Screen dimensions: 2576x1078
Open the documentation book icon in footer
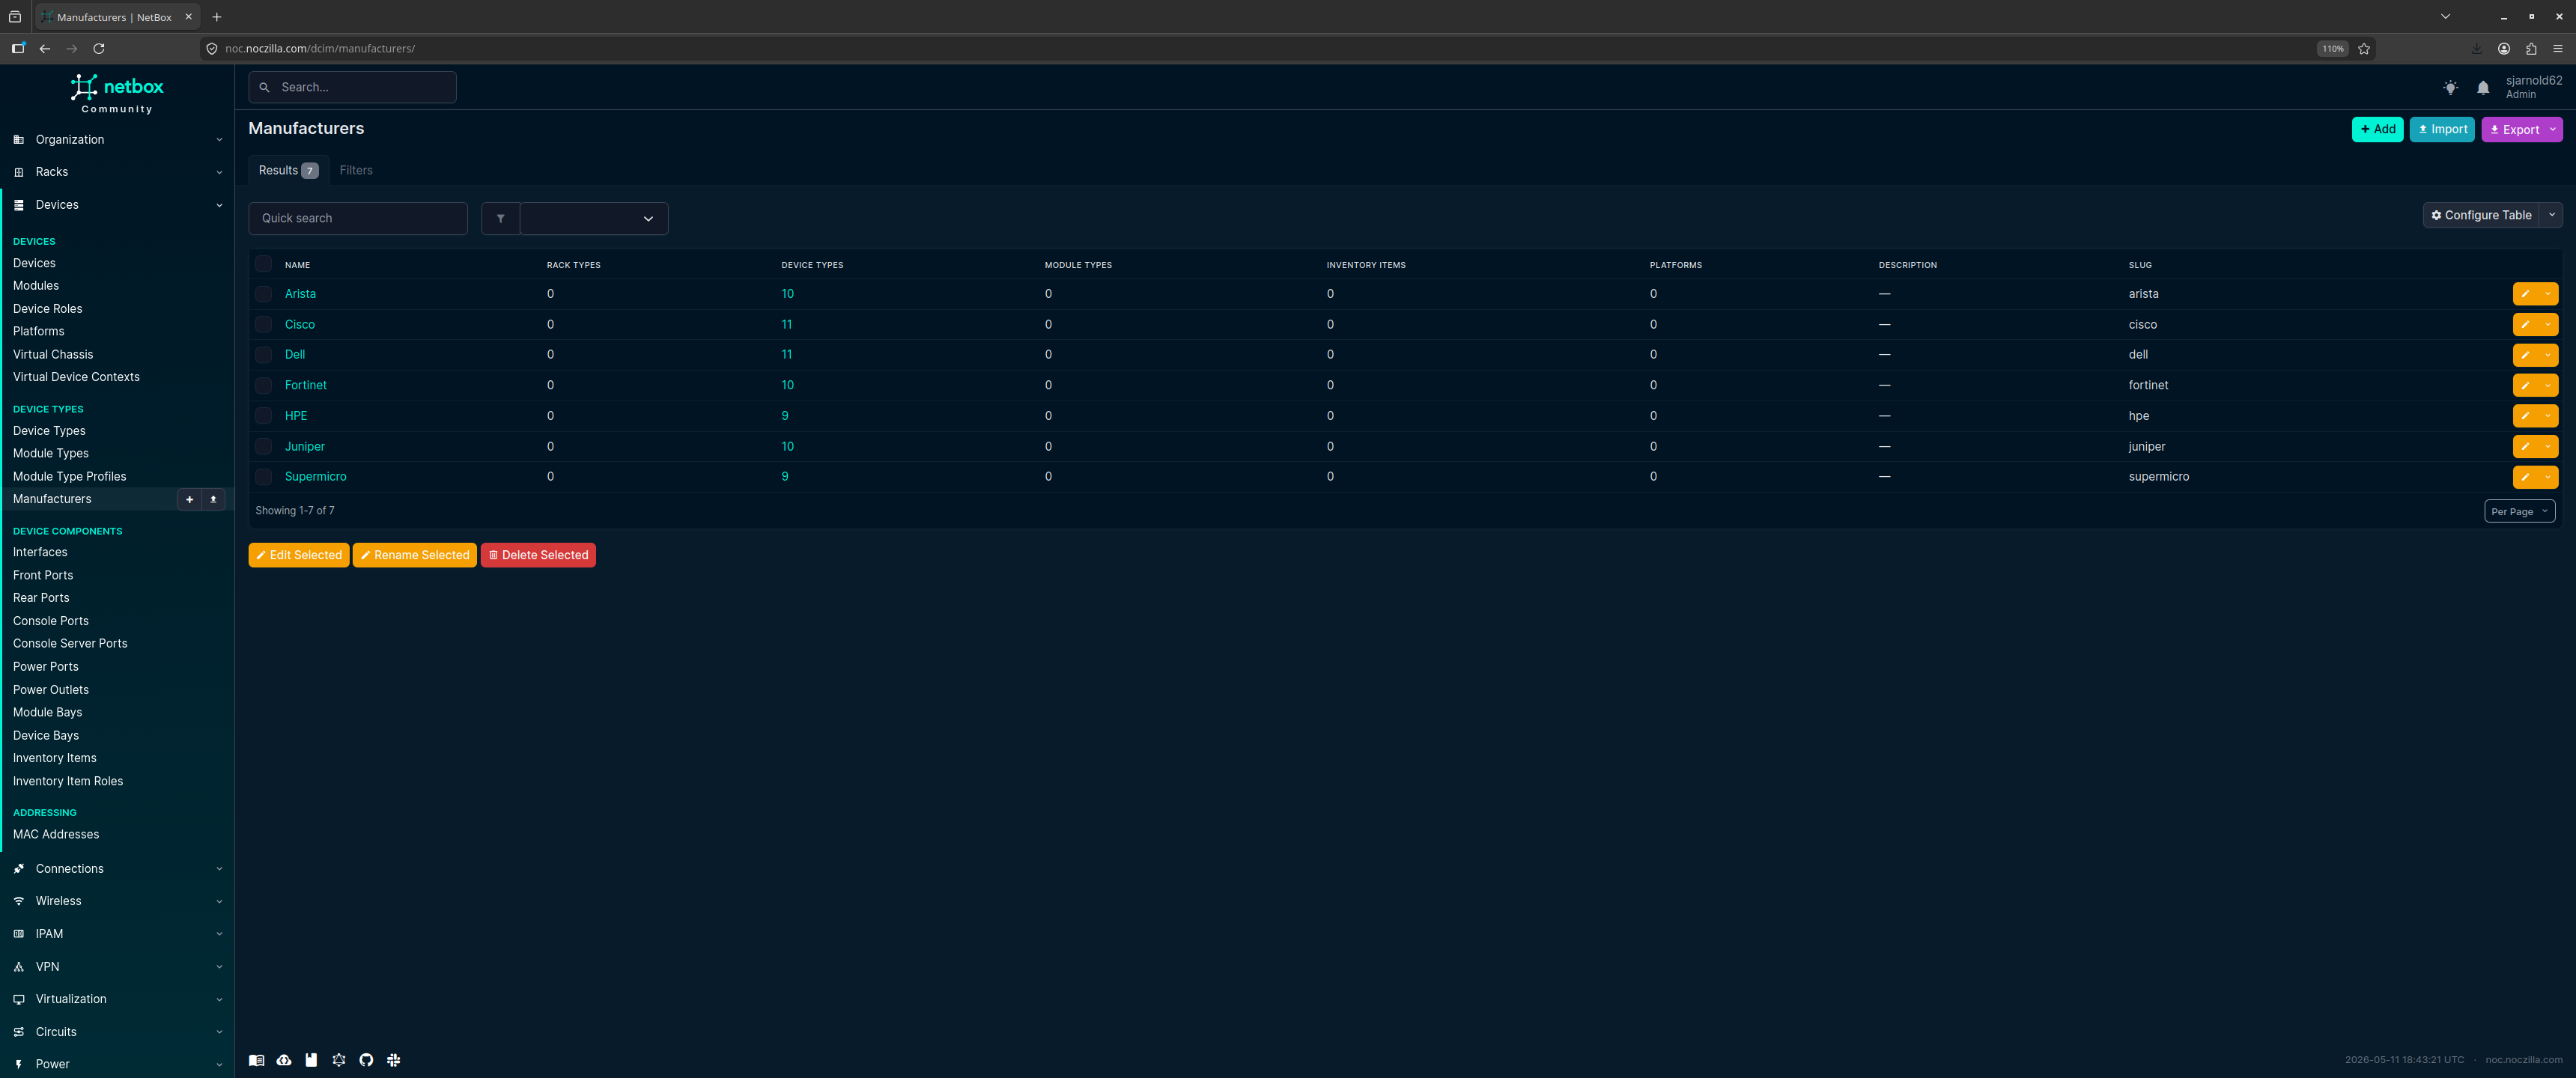(257, 1060)
